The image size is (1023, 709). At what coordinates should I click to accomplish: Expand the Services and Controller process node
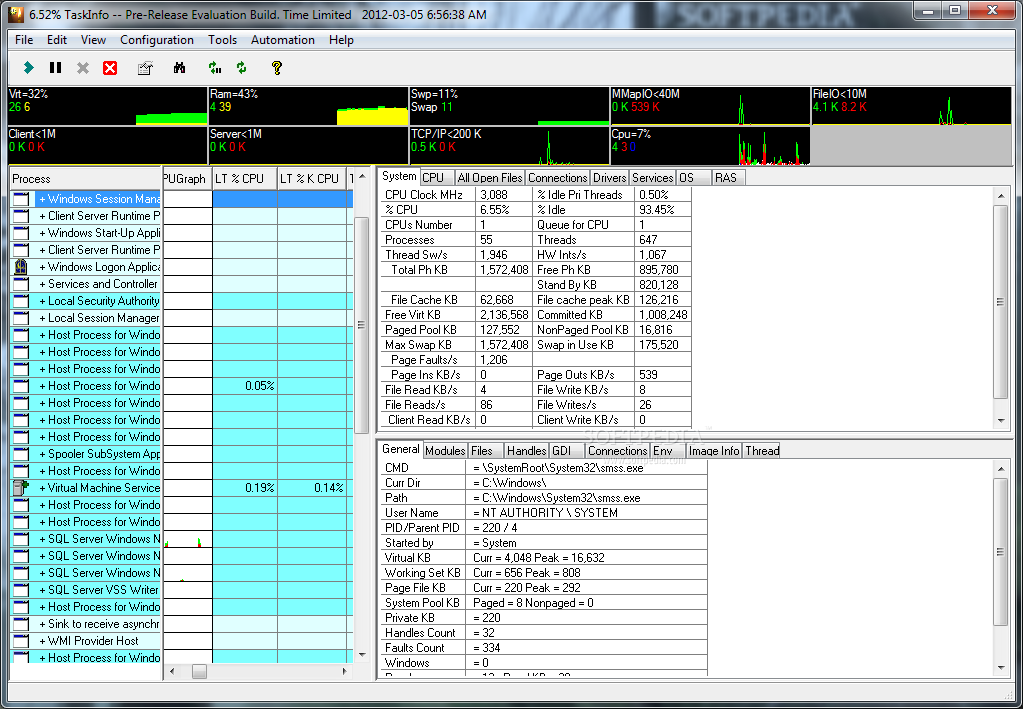coord(42,284)
